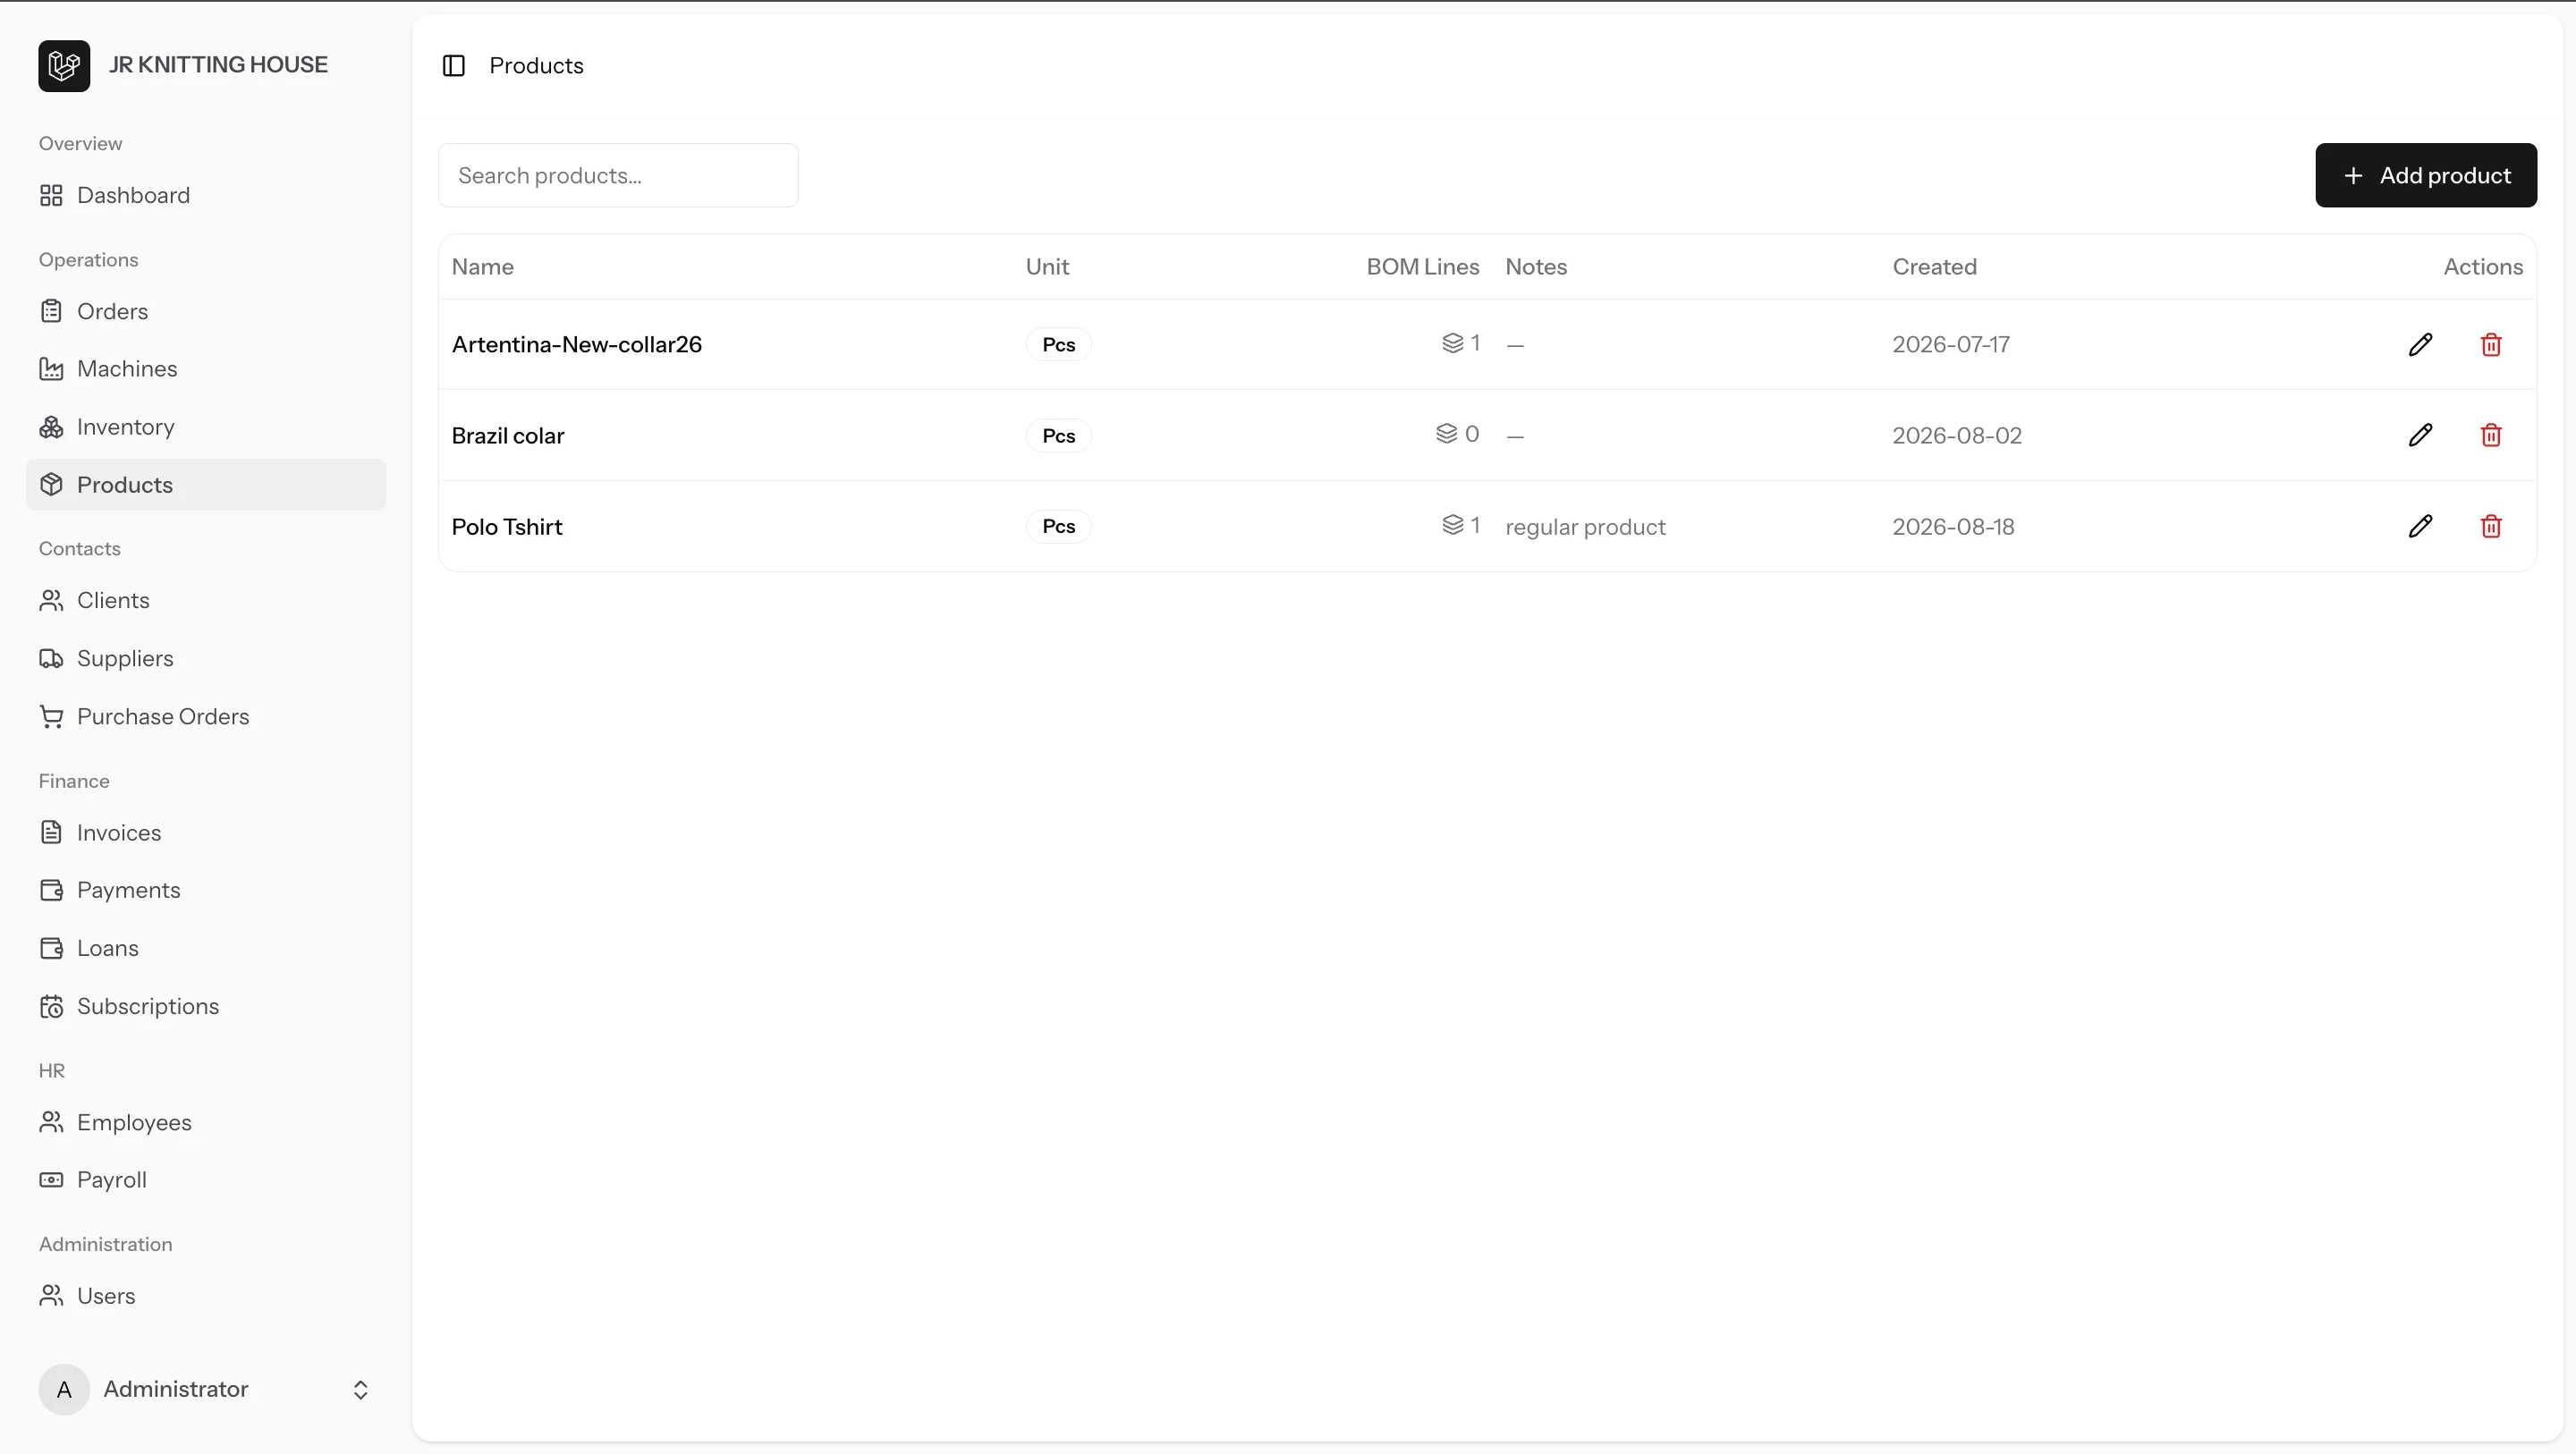The height and width of the screenshot is (1454, 2576).
Task: Click the Products page heading
Action: 536,65
